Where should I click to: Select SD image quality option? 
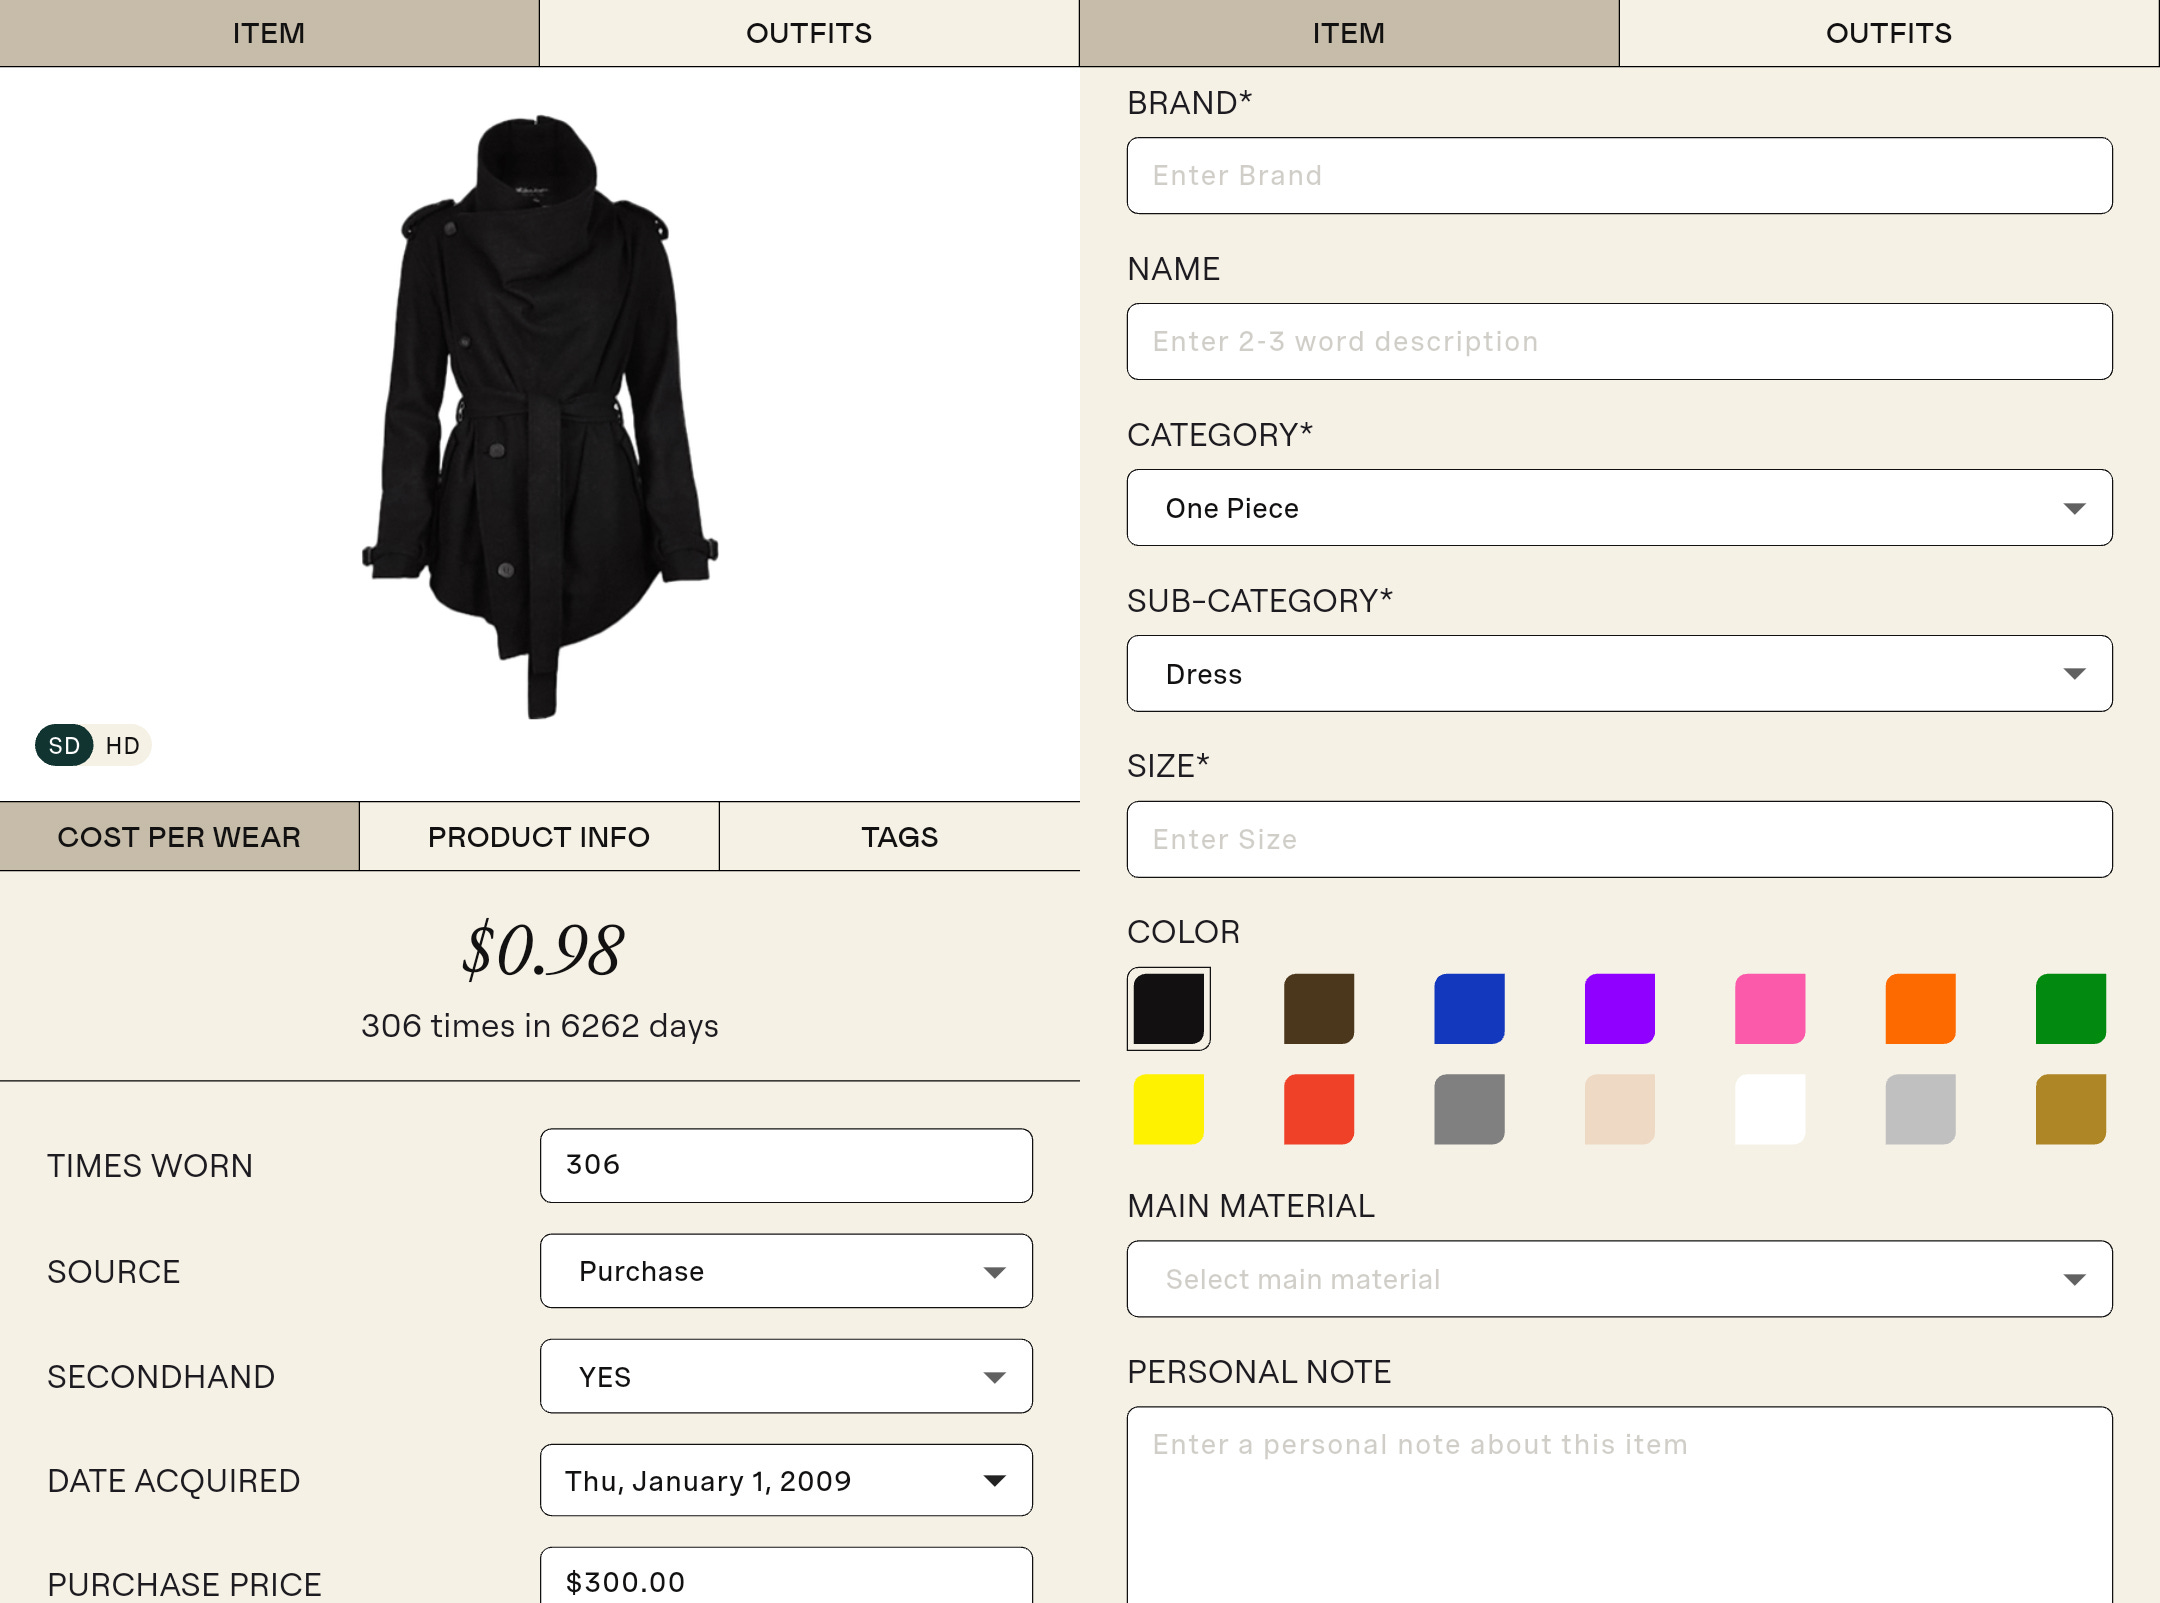click(64, 746)
